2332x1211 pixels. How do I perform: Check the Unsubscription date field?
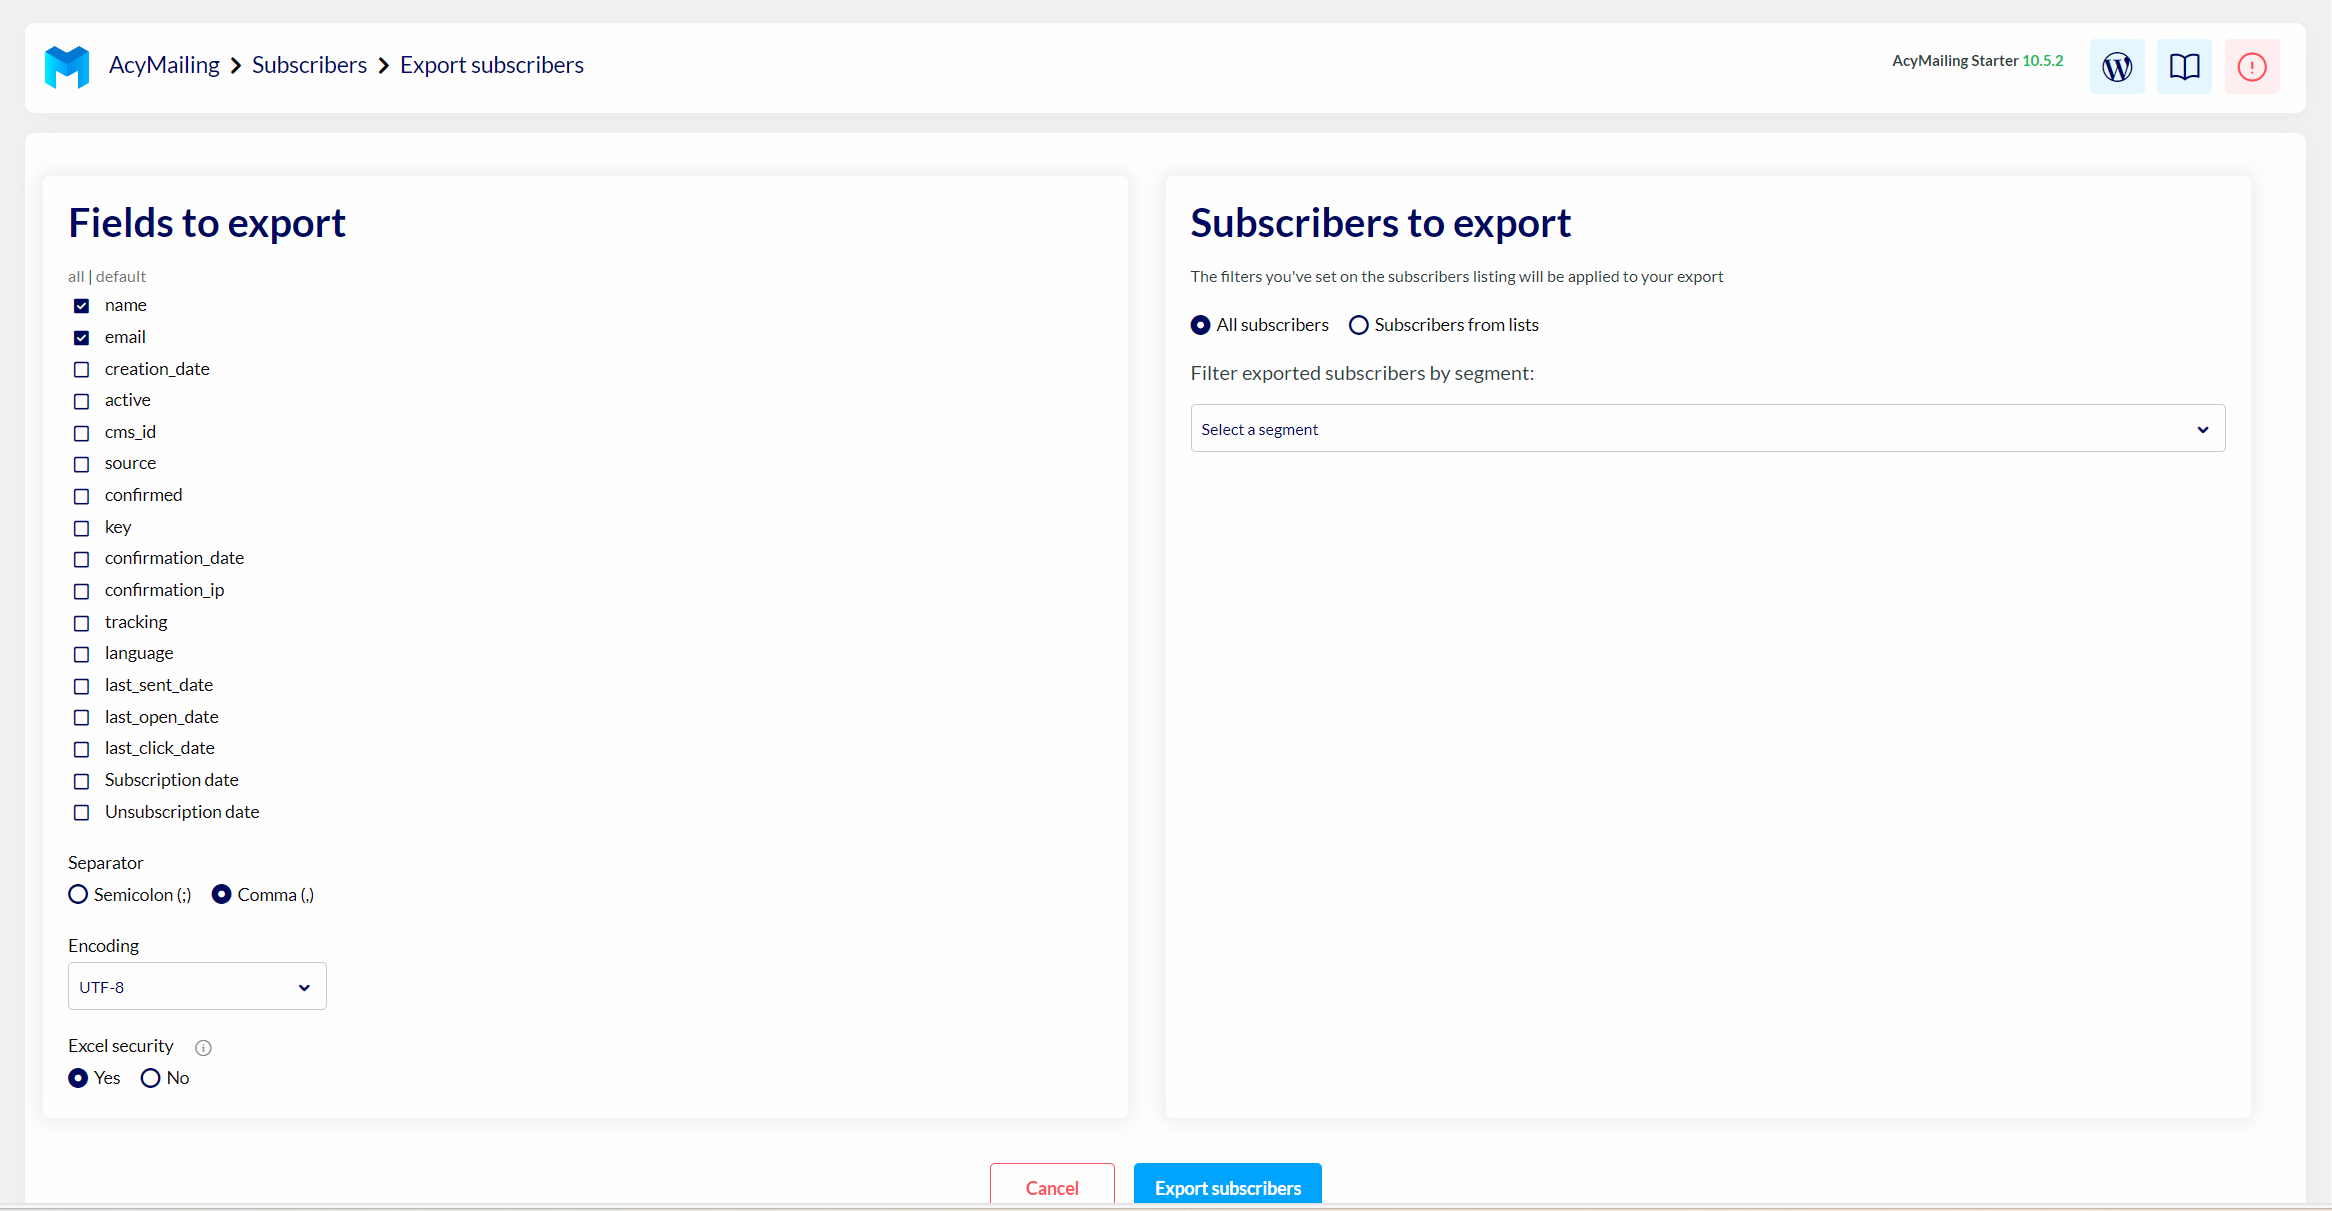click(82, 813)
